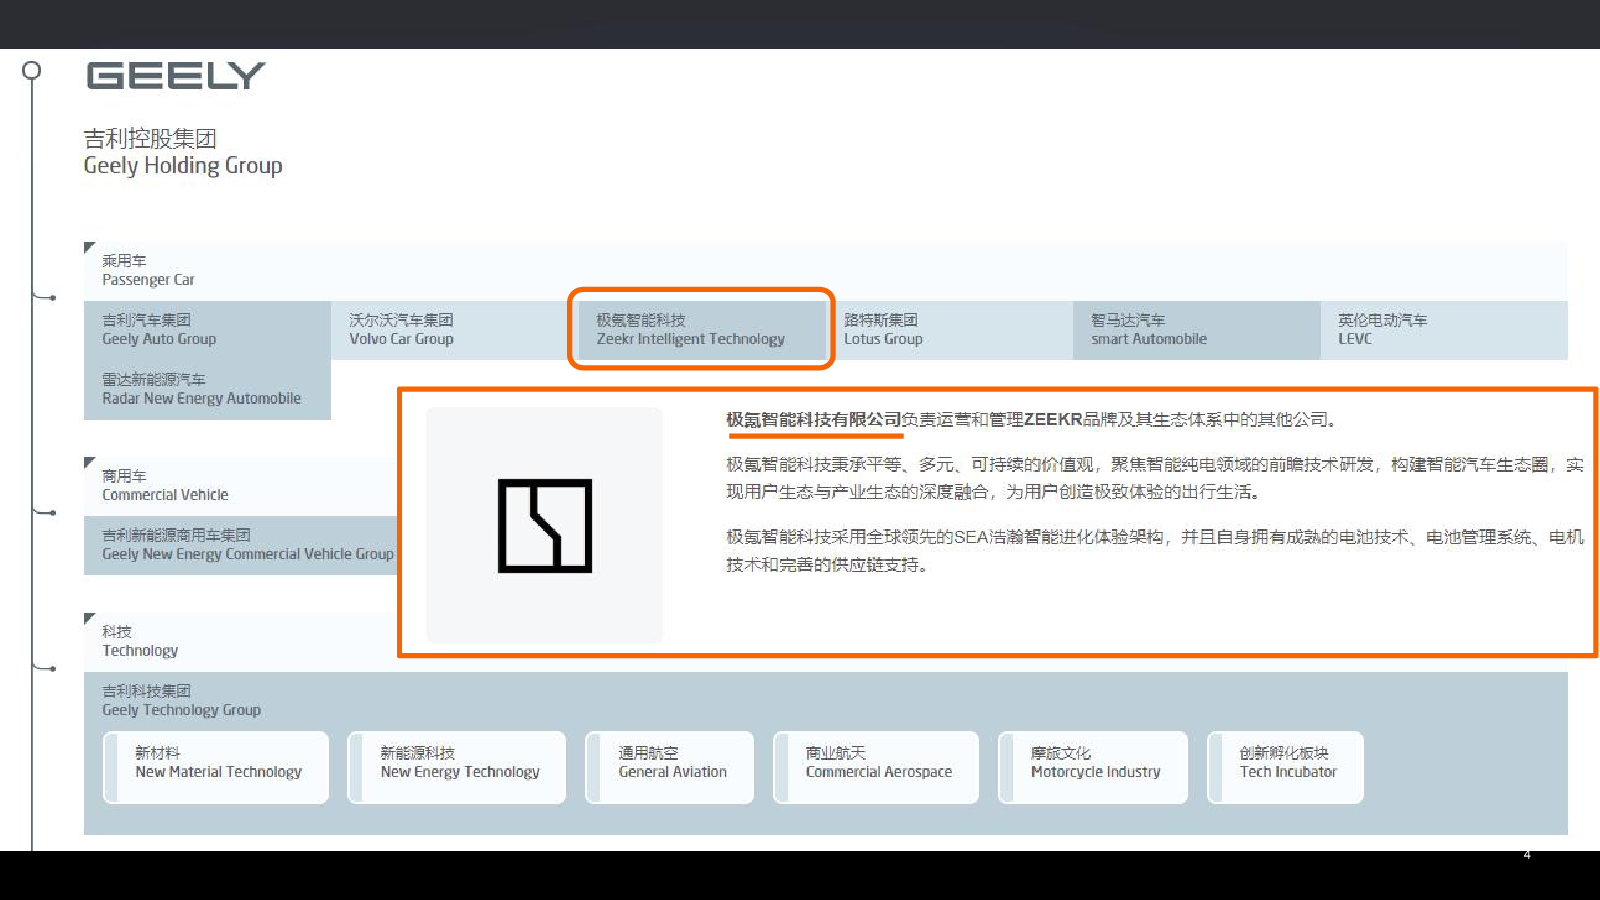Screen dimensions: 1600x900
Task: Open the Tech Incubator tile
Action: coord(1285,767)
